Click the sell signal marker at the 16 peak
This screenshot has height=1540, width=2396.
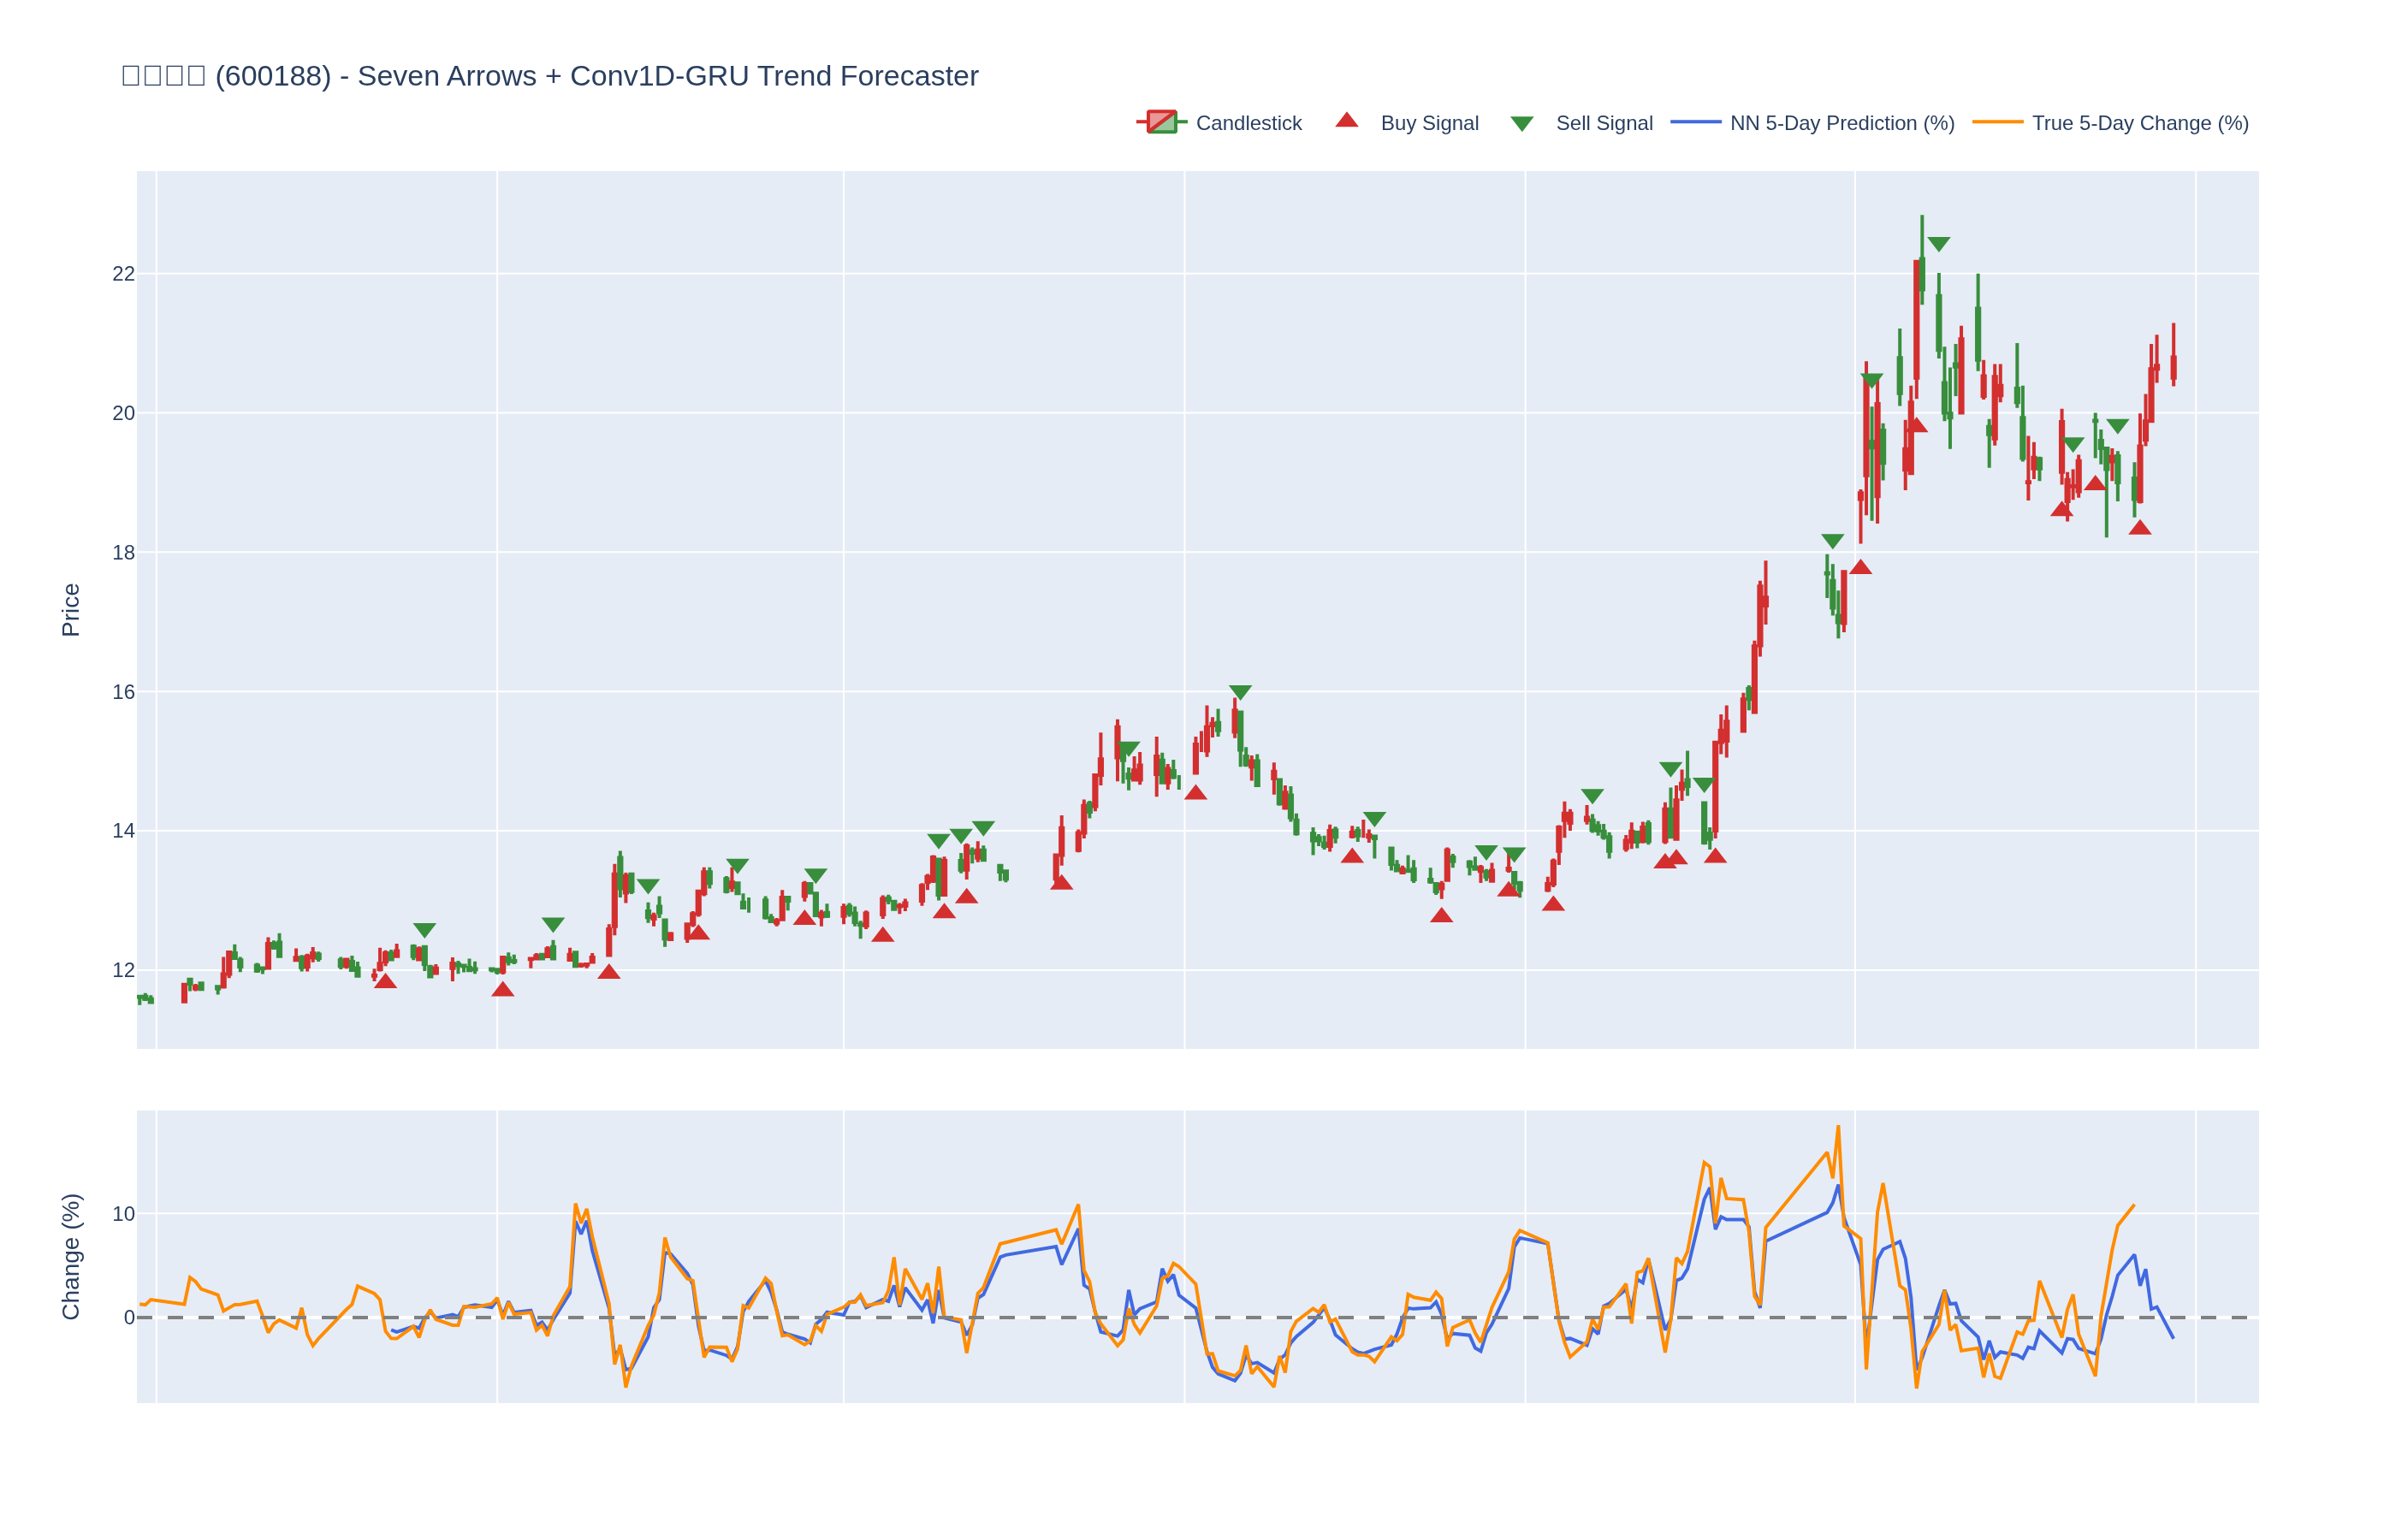click(x=1239, y=692)
